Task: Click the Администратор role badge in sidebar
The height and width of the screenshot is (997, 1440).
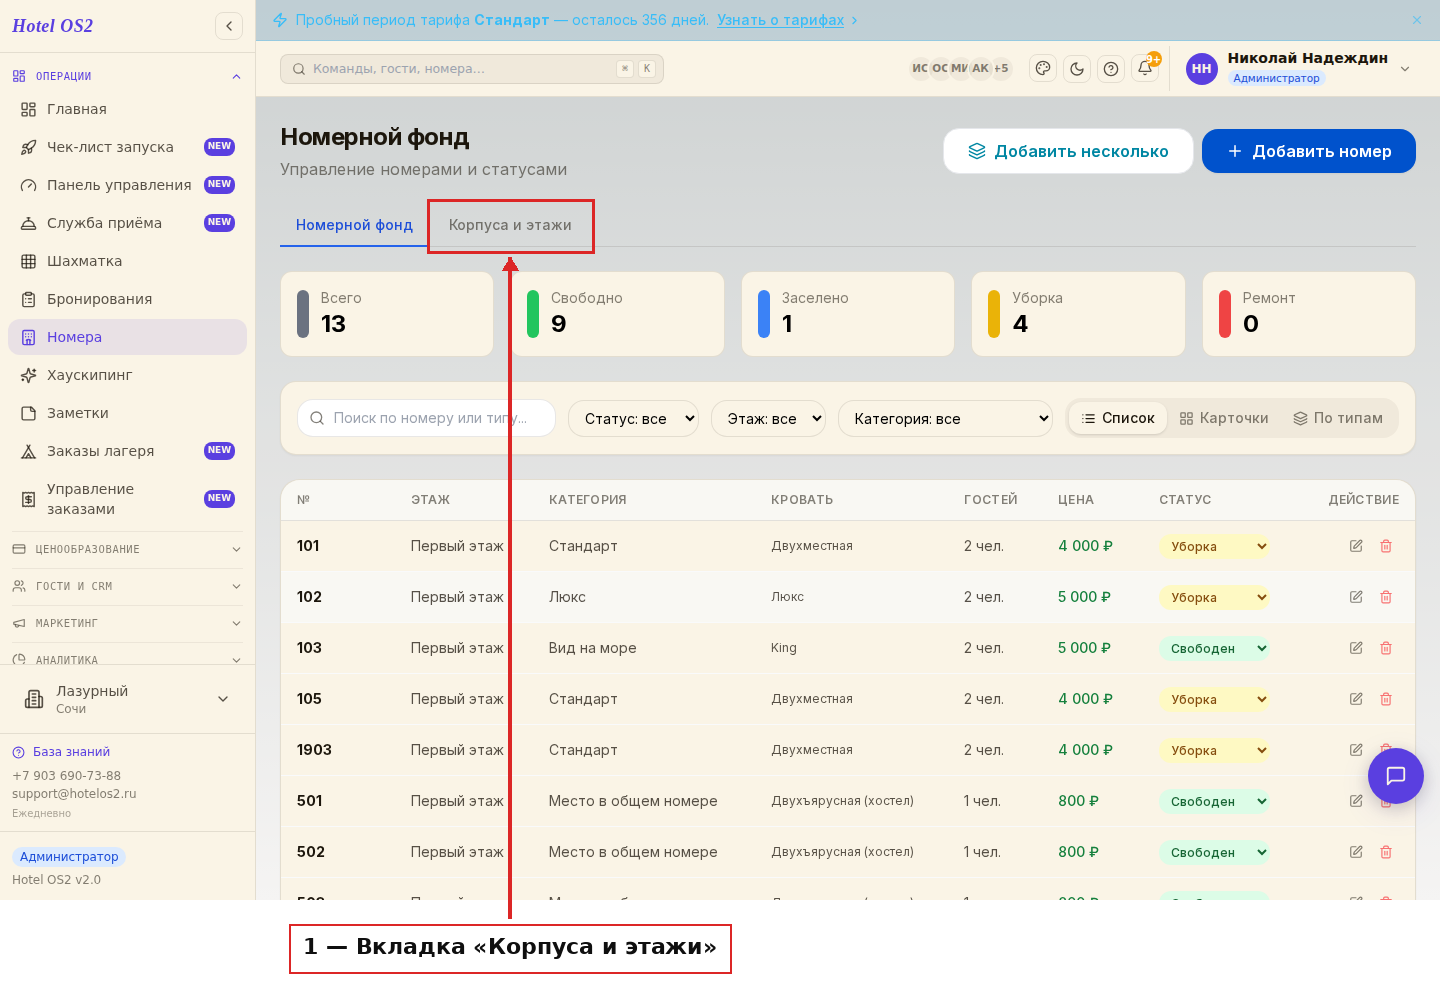Action: coord(69,857)
